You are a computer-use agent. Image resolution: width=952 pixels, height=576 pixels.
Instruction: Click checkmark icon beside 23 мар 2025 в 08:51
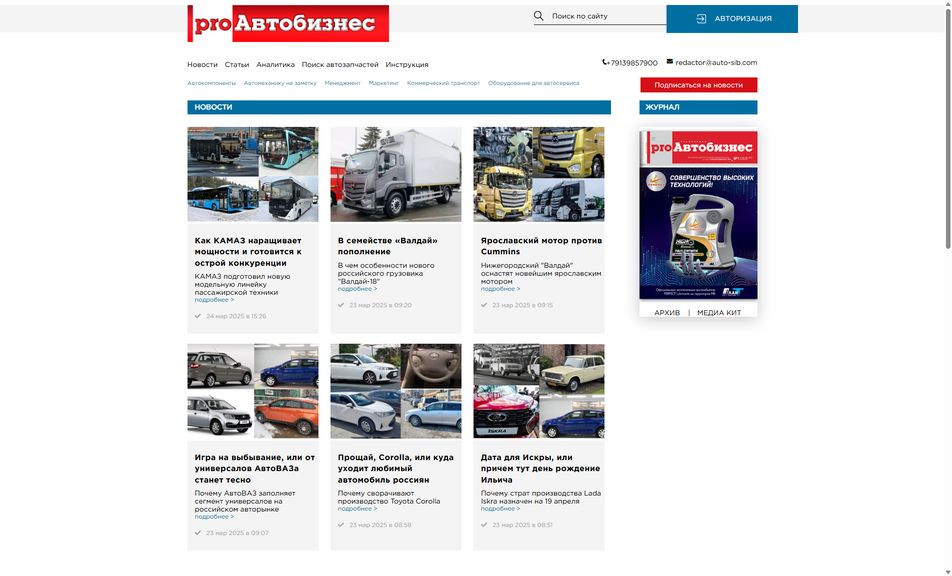click(x=484, y=524)
